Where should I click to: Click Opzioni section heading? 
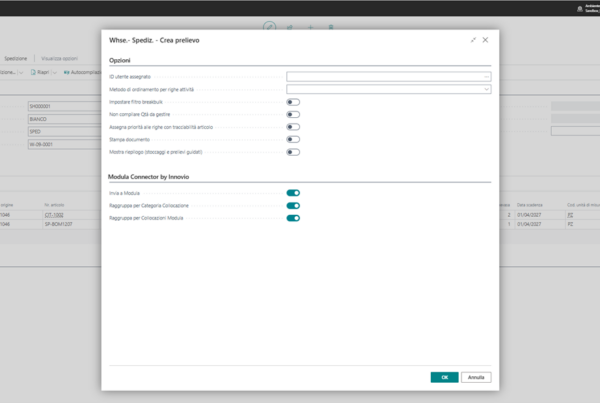(x=119, y=60)
